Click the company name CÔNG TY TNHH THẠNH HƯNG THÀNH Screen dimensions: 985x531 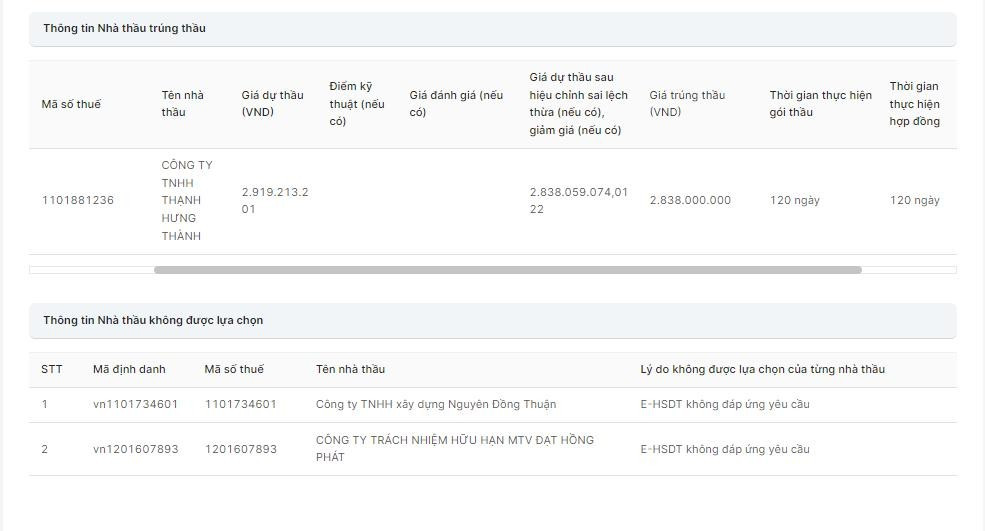[x=187, y=200]
